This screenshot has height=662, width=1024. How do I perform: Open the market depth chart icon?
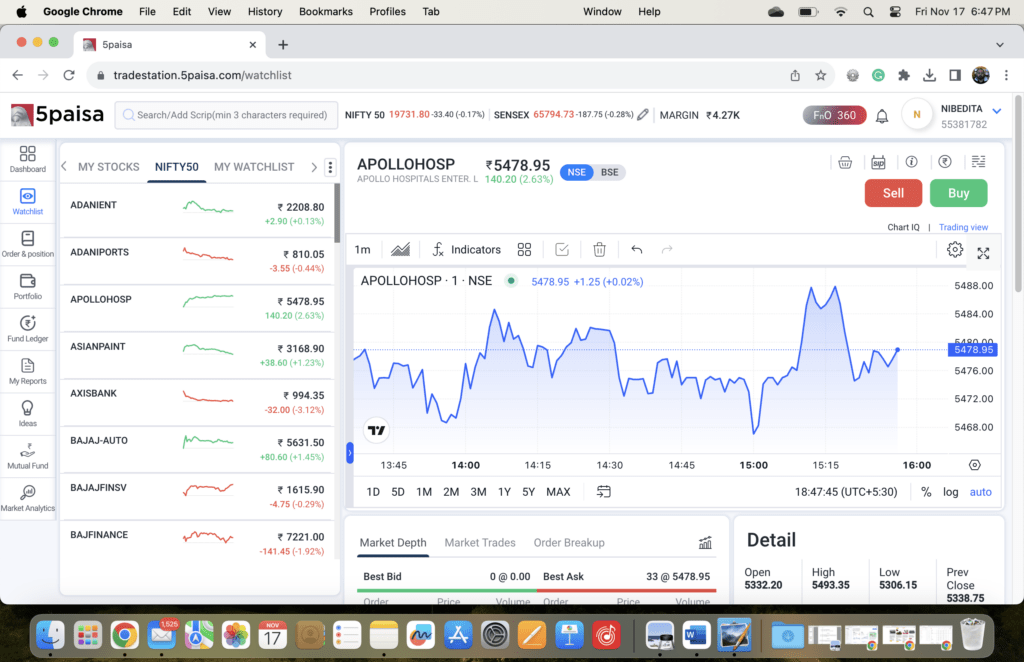[705, 543]
